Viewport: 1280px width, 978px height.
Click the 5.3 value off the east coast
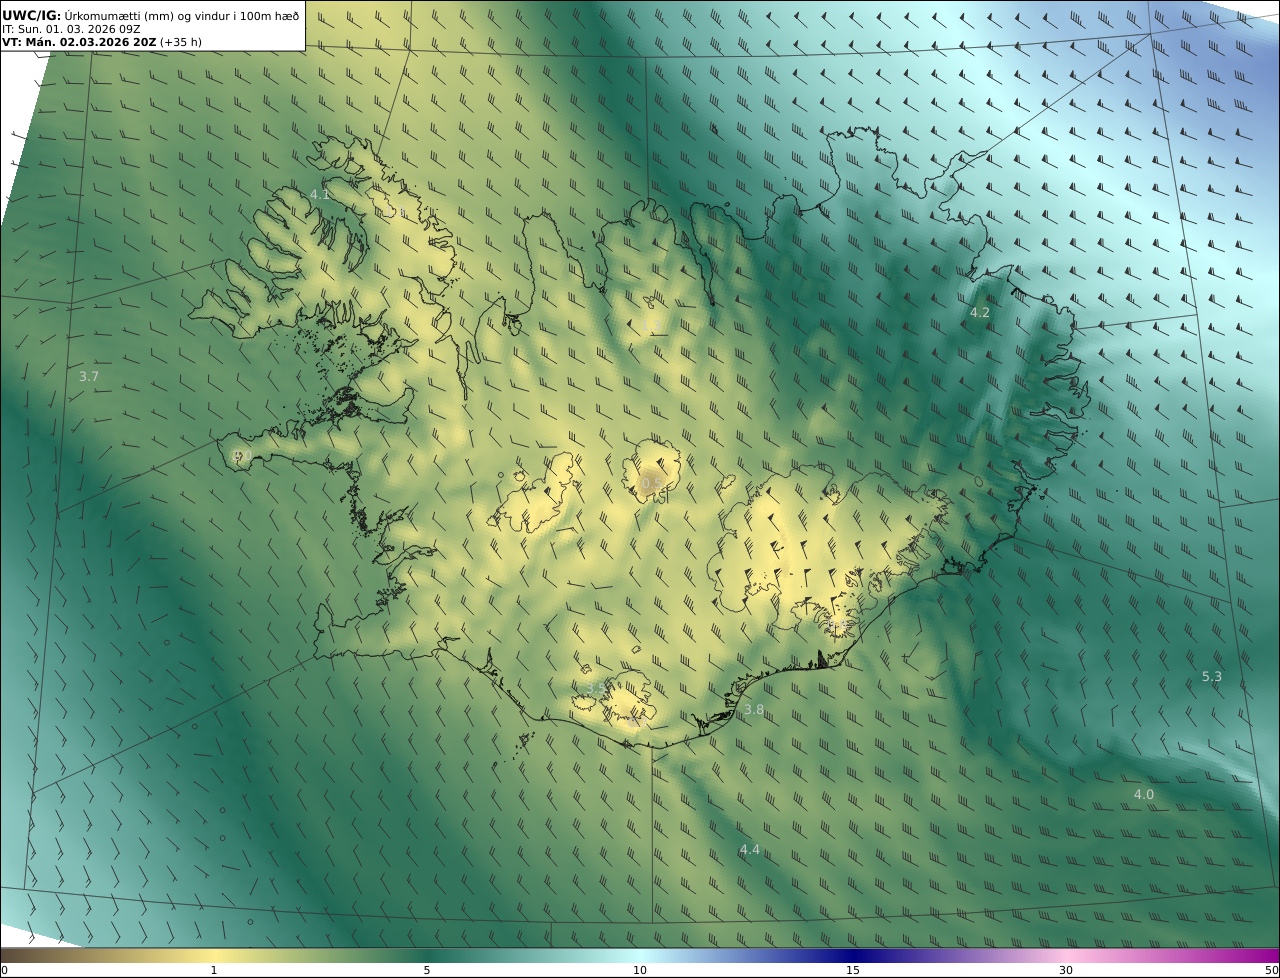pyautogui.click(x=1211, y=677)
